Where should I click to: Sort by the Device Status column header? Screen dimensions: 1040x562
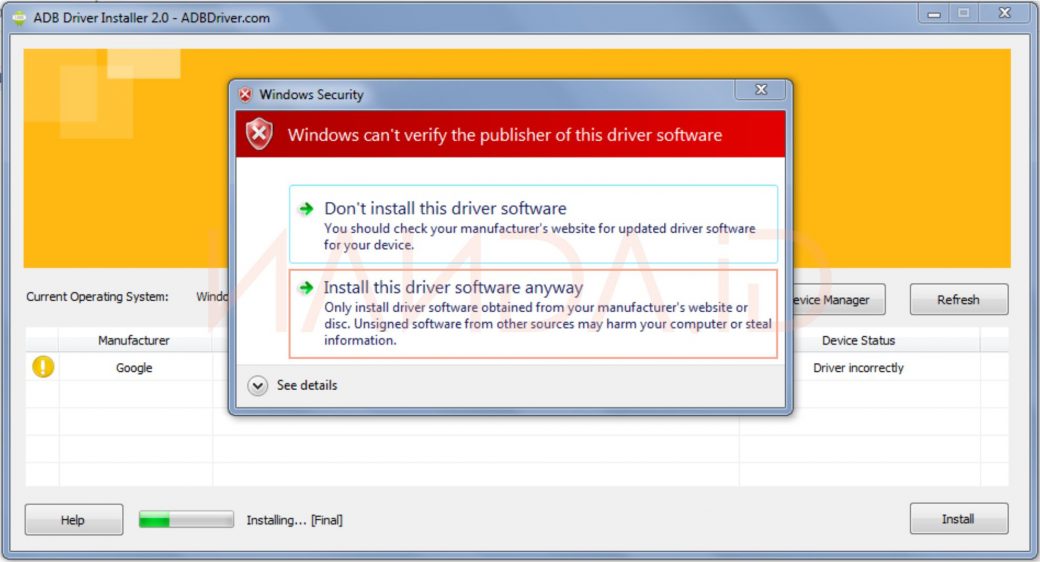coord(859,341)
